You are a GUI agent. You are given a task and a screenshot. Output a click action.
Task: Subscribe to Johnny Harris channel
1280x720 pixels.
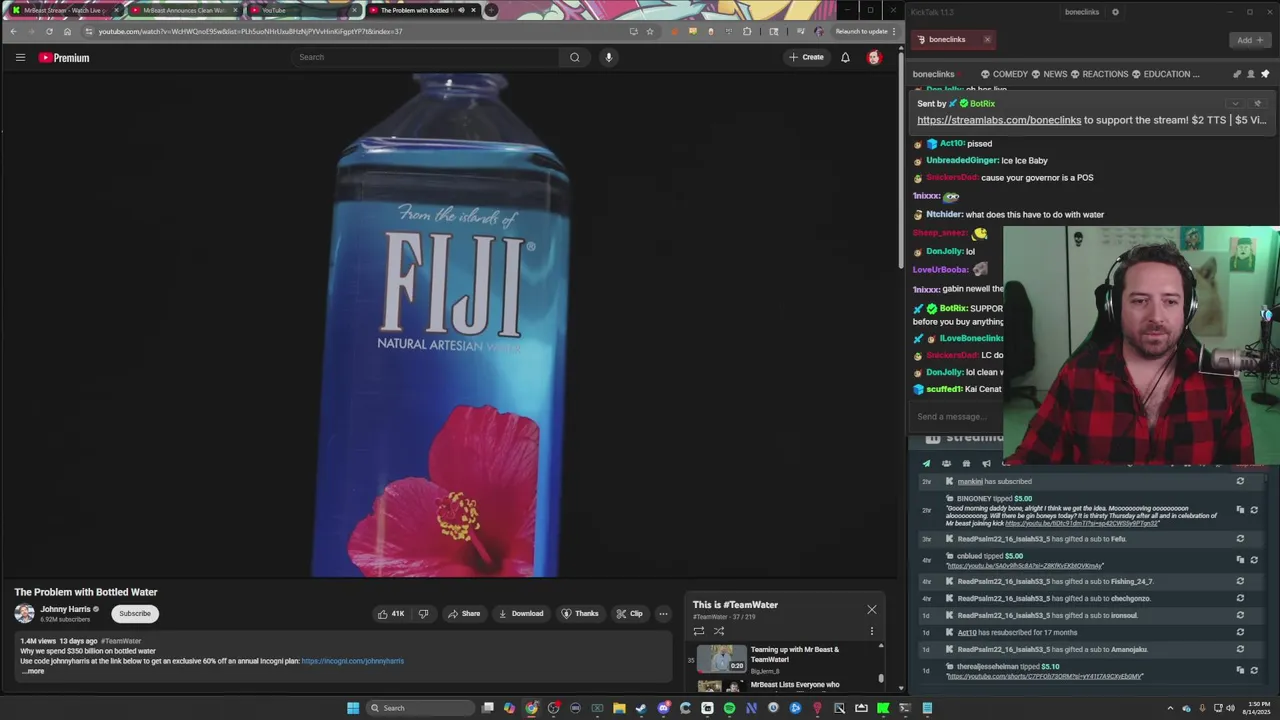135,614
